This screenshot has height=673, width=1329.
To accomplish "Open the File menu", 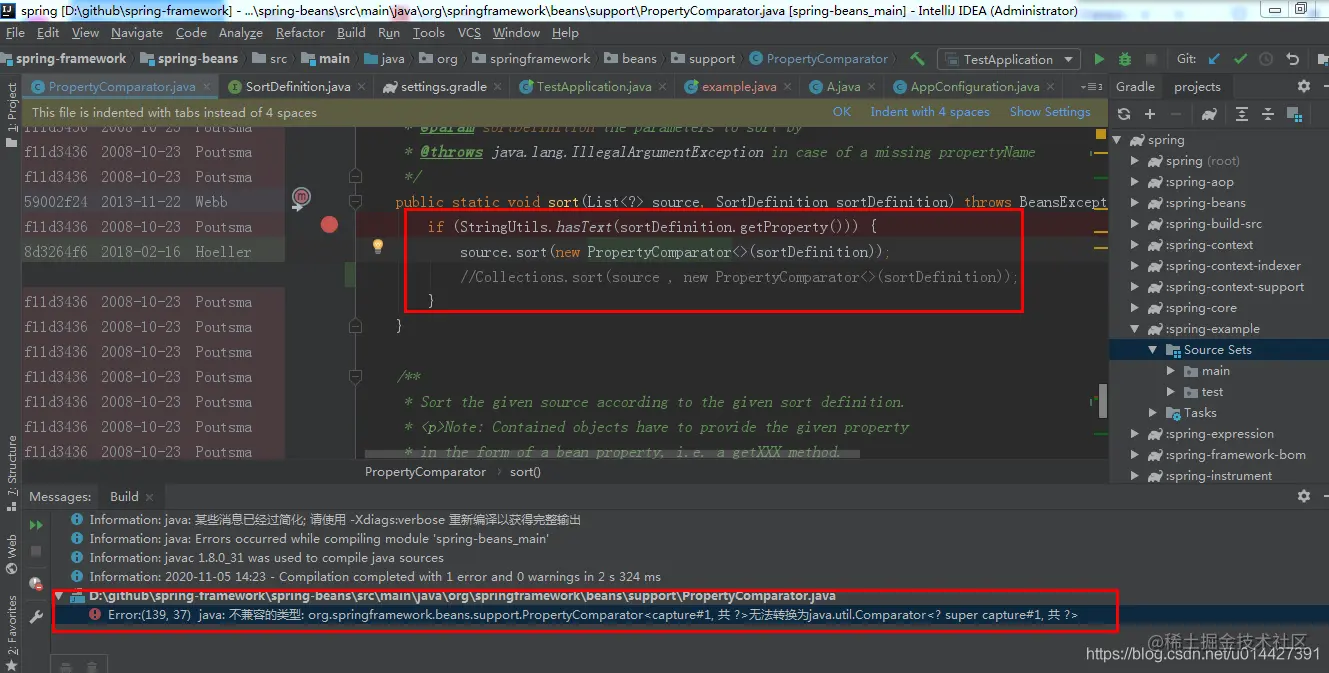I will (x=16, y=33).
